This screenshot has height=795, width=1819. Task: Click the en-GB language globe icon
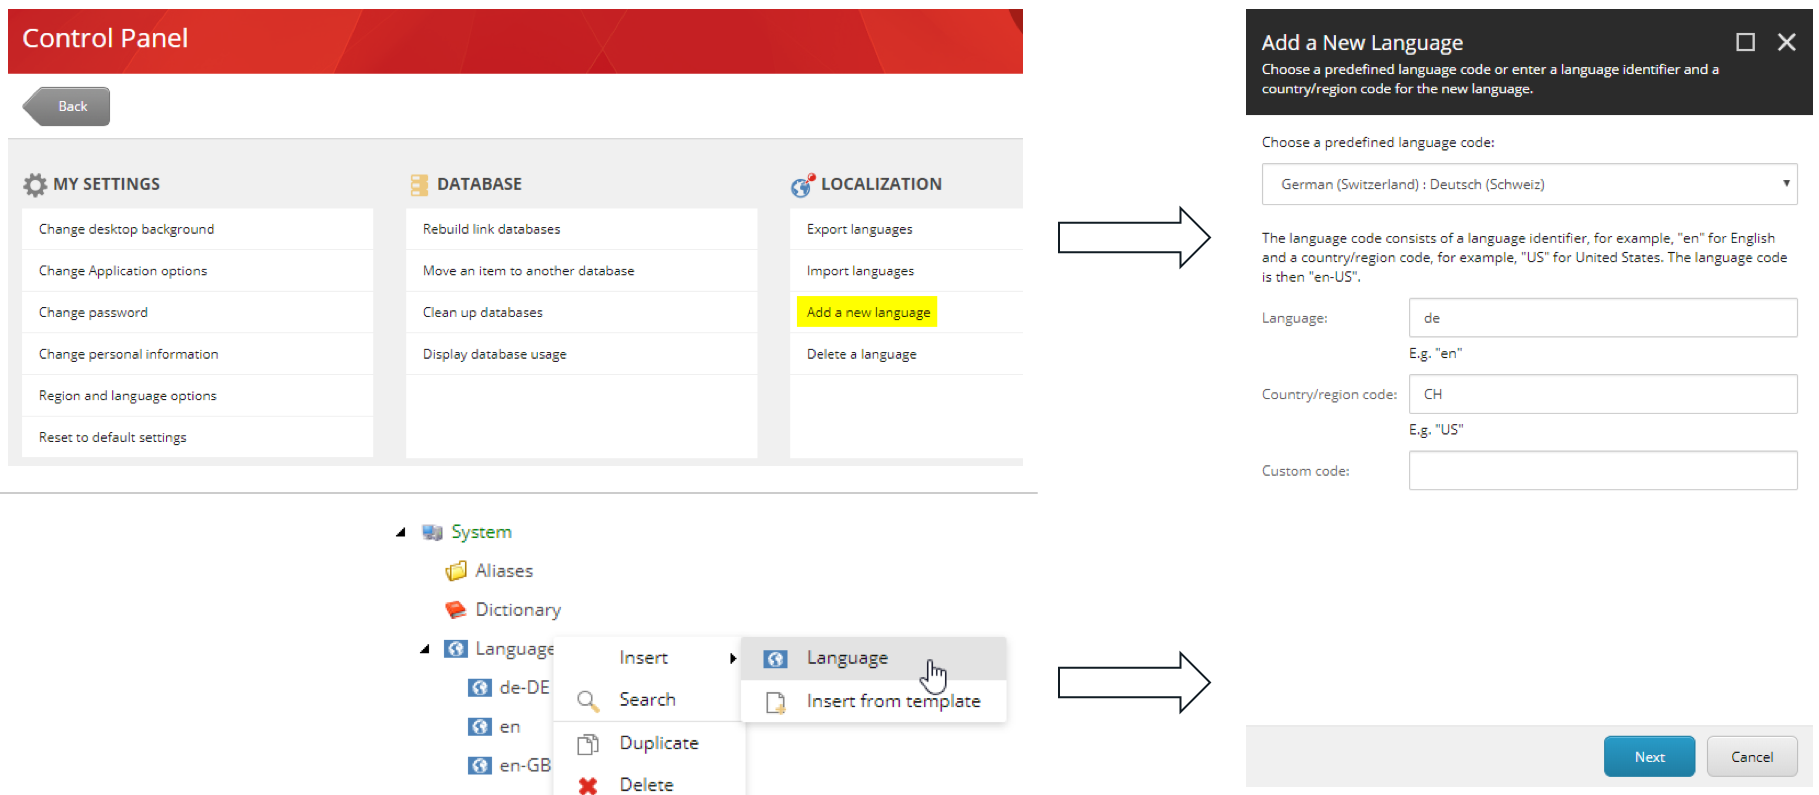(480, 765)
